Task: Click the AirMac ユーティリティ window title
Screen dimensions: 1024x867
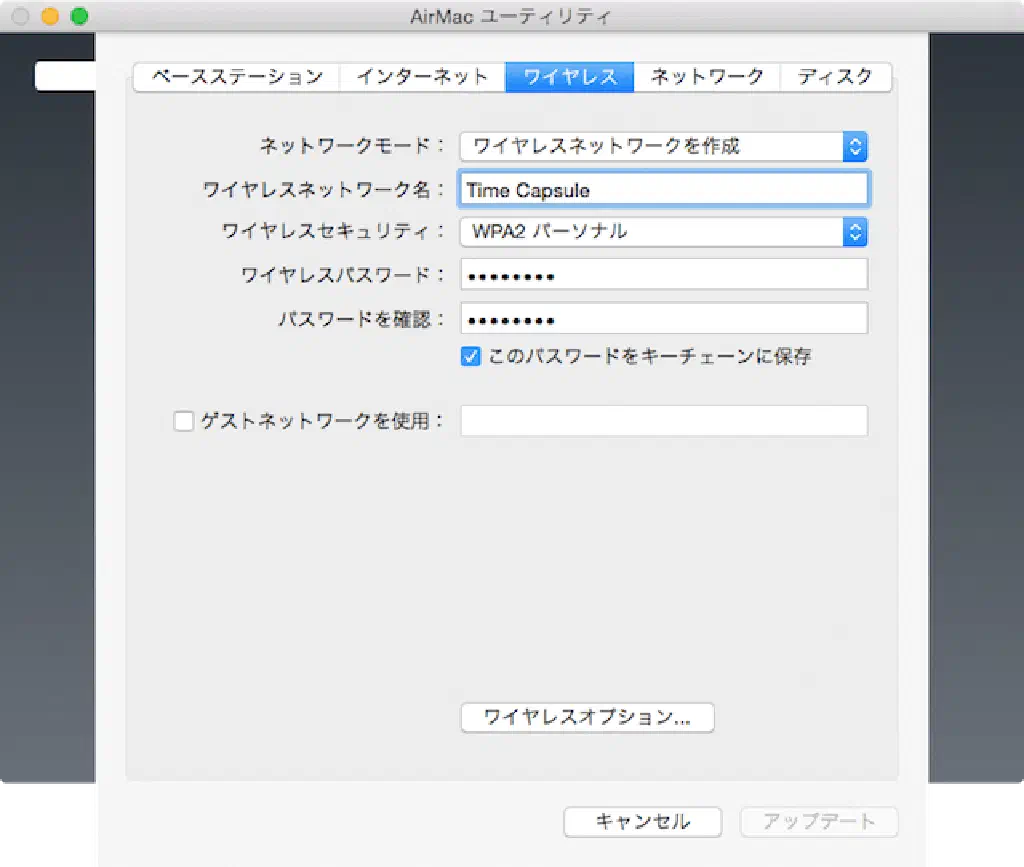Action: pos(510,16)
